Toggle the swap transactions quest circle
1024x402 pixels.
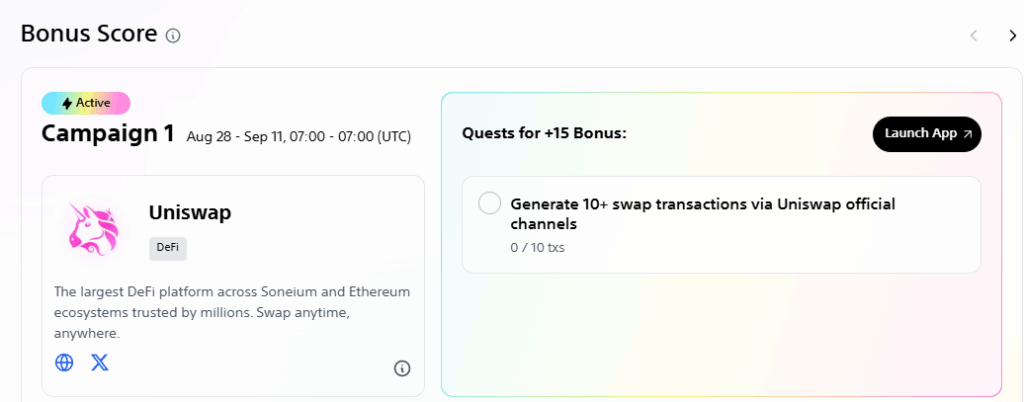tap(489, 203)
